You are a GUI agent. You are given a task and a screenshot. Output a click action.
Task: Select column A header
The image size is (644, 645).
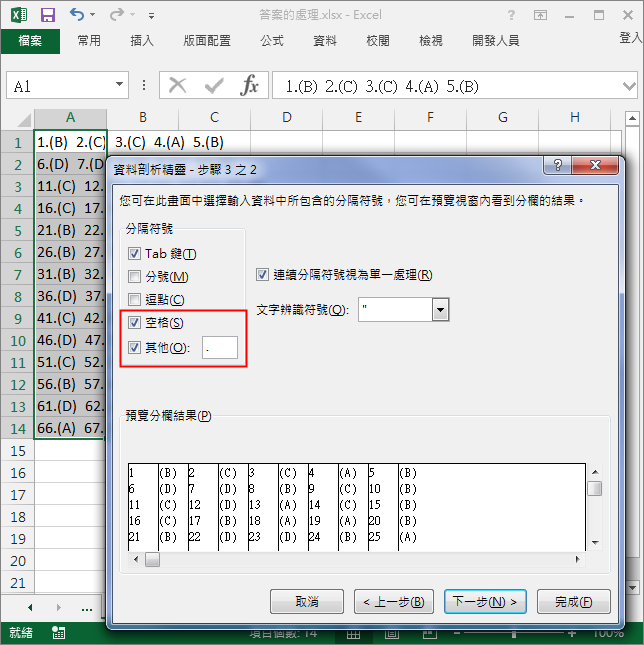click(x=70, y=118)
